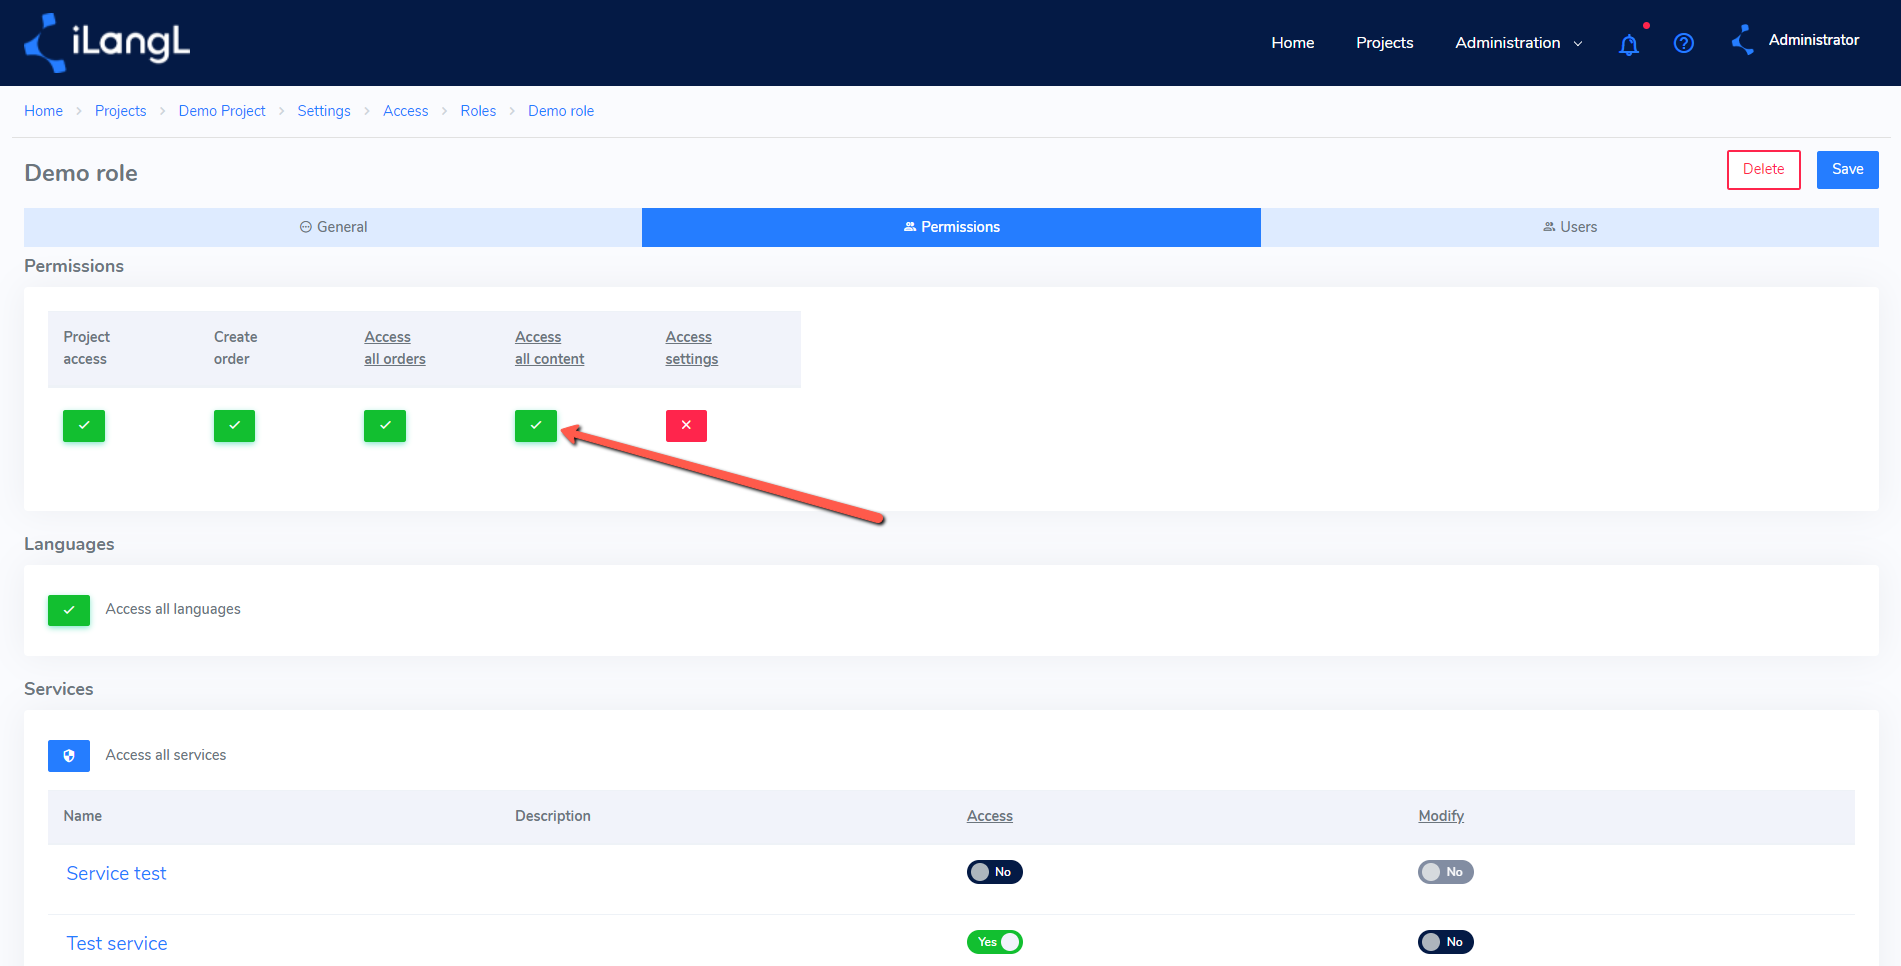
Task: Click the help question mark icon
Action: tap(1684, 43)
